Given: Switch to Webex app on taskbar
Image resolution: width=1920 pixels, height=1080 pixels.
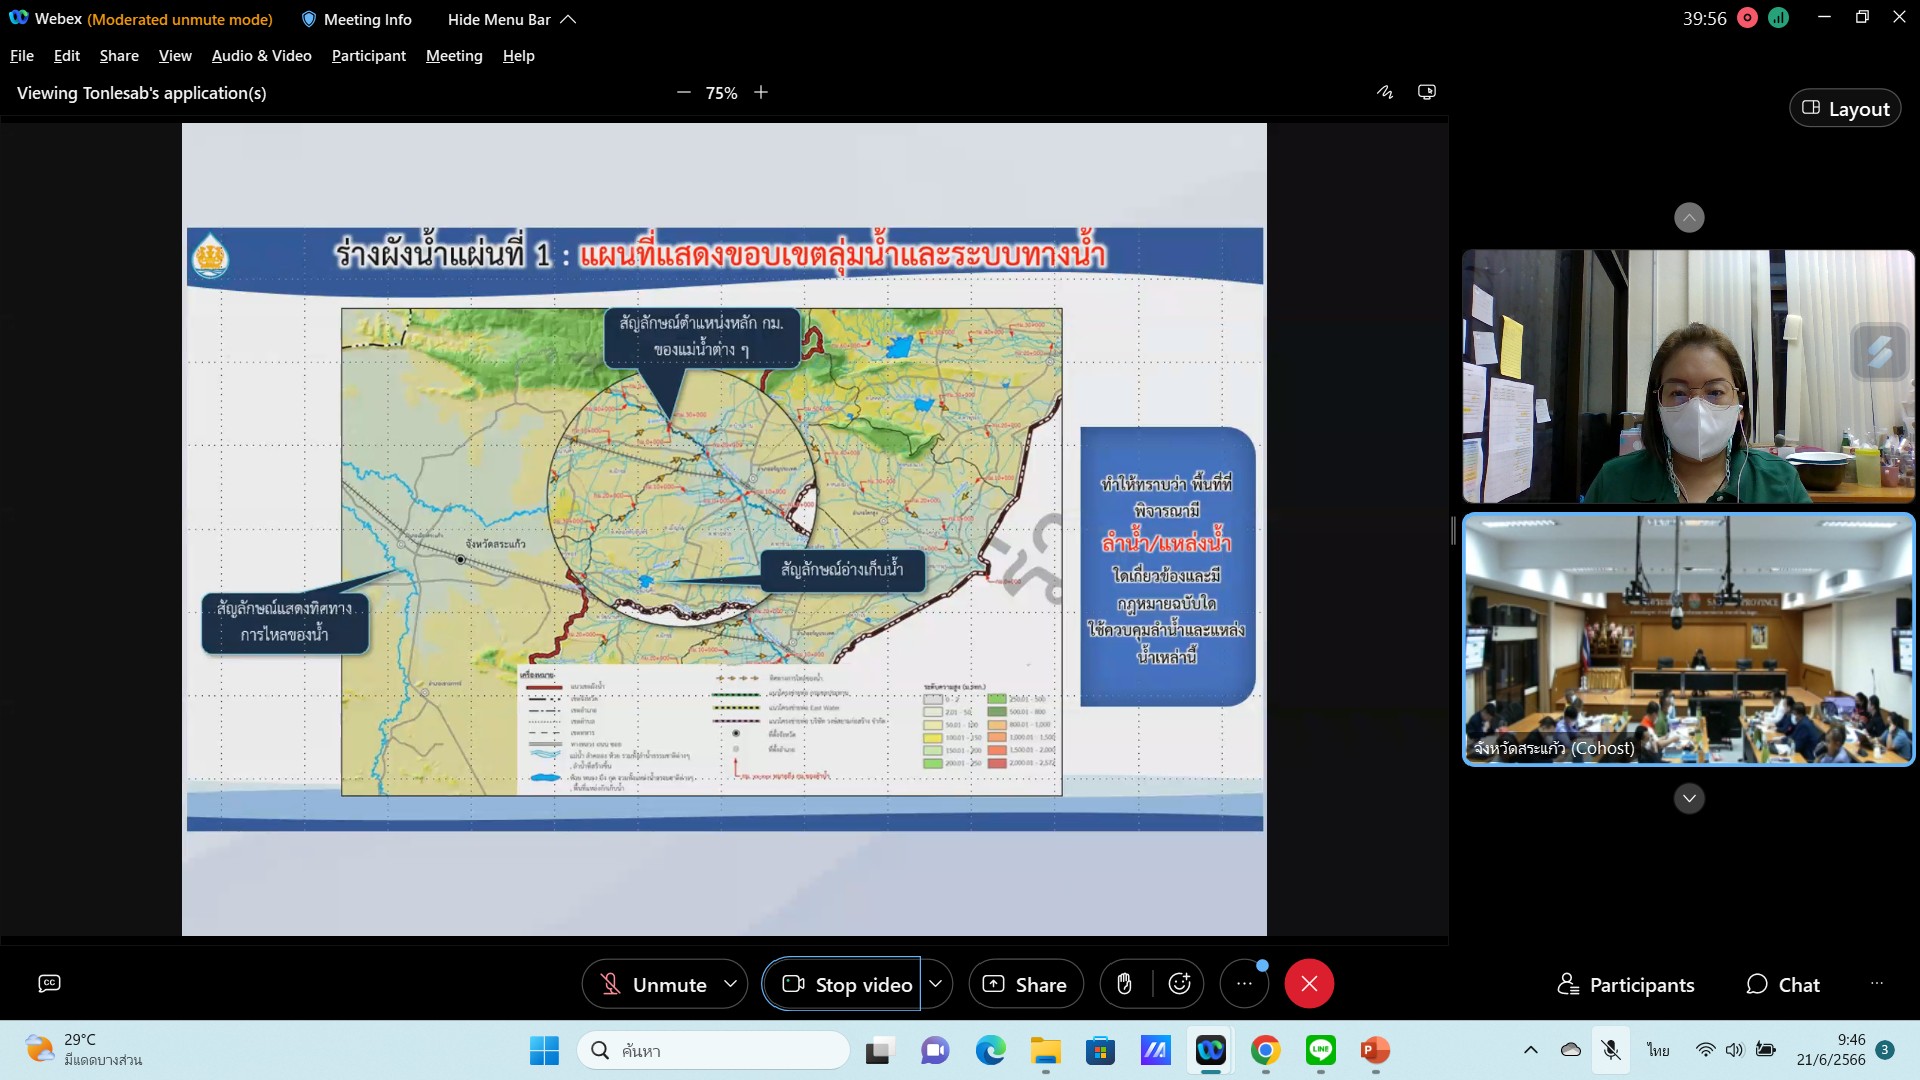Looking at the screenshot, I should [x=1210, y=1051].
